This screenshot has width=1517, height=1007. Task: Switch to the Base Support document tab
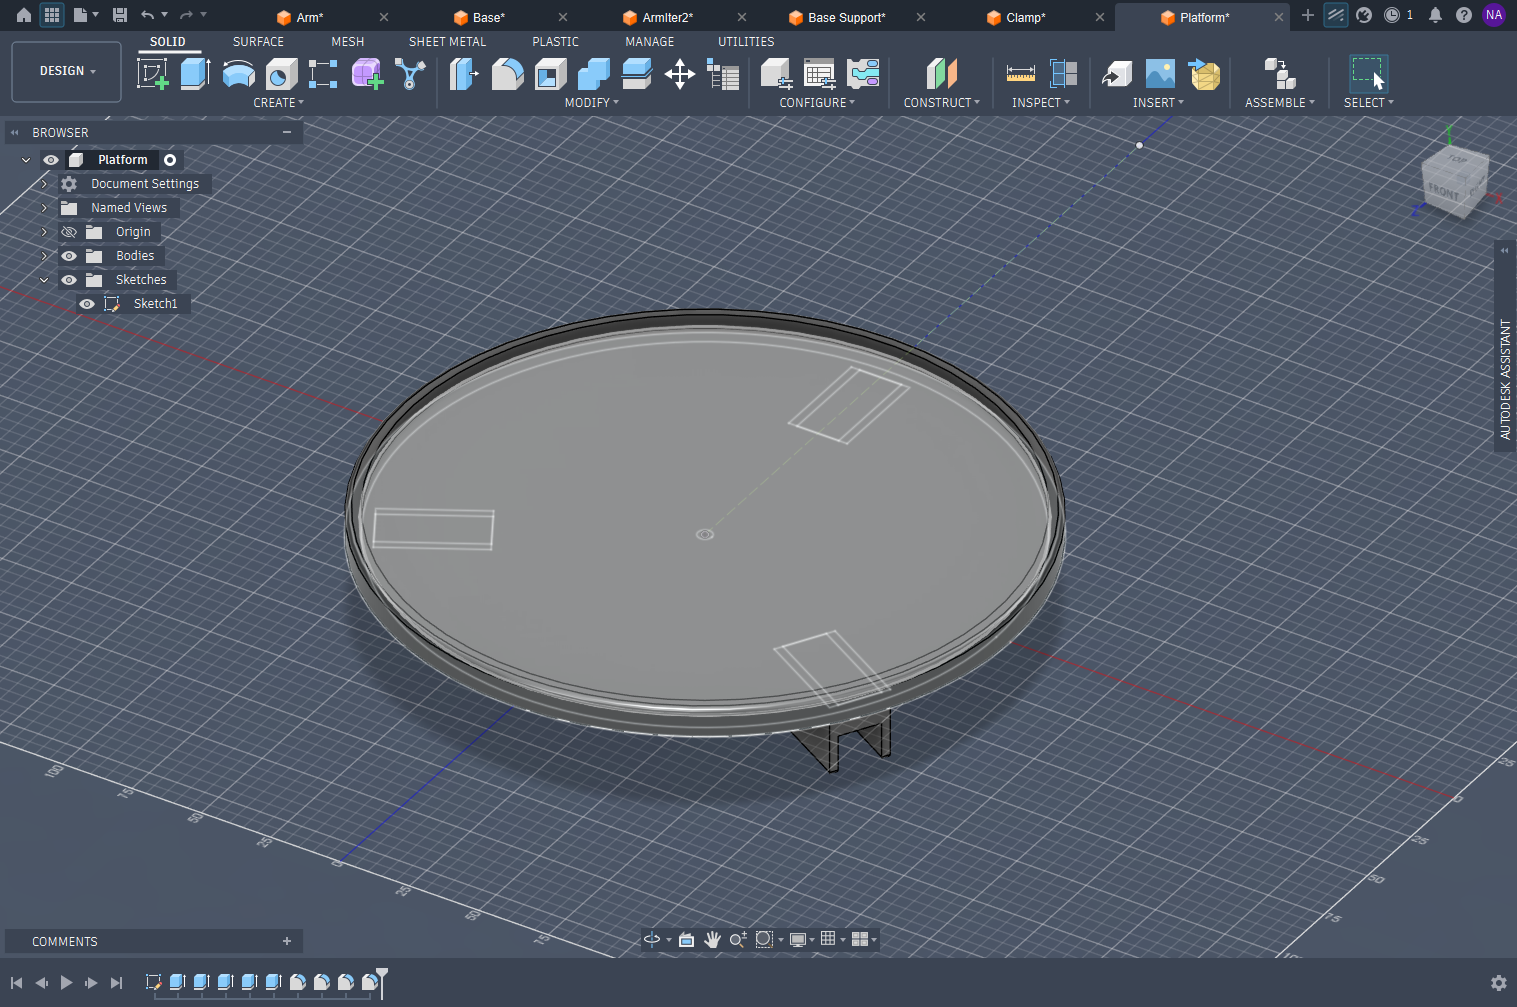pyautogui.click(x=846, y=17)
